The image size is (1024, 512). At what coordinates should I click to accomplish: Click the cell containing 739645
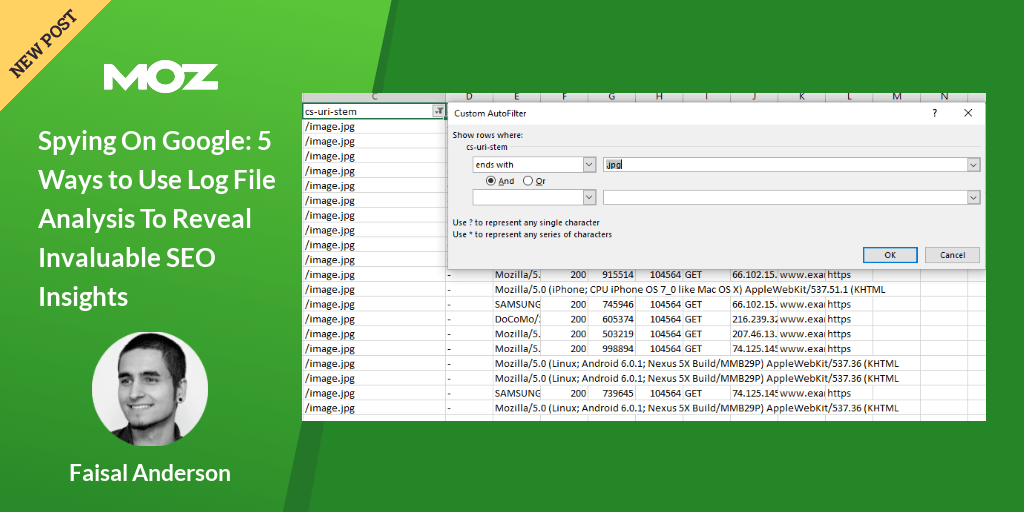coord(611,393)
